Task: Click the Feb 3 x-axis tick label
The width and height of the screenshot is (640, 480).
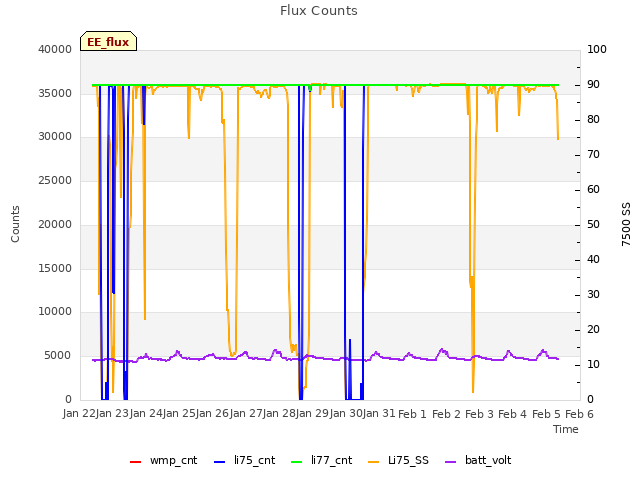Action: click(x=479, y=414)
